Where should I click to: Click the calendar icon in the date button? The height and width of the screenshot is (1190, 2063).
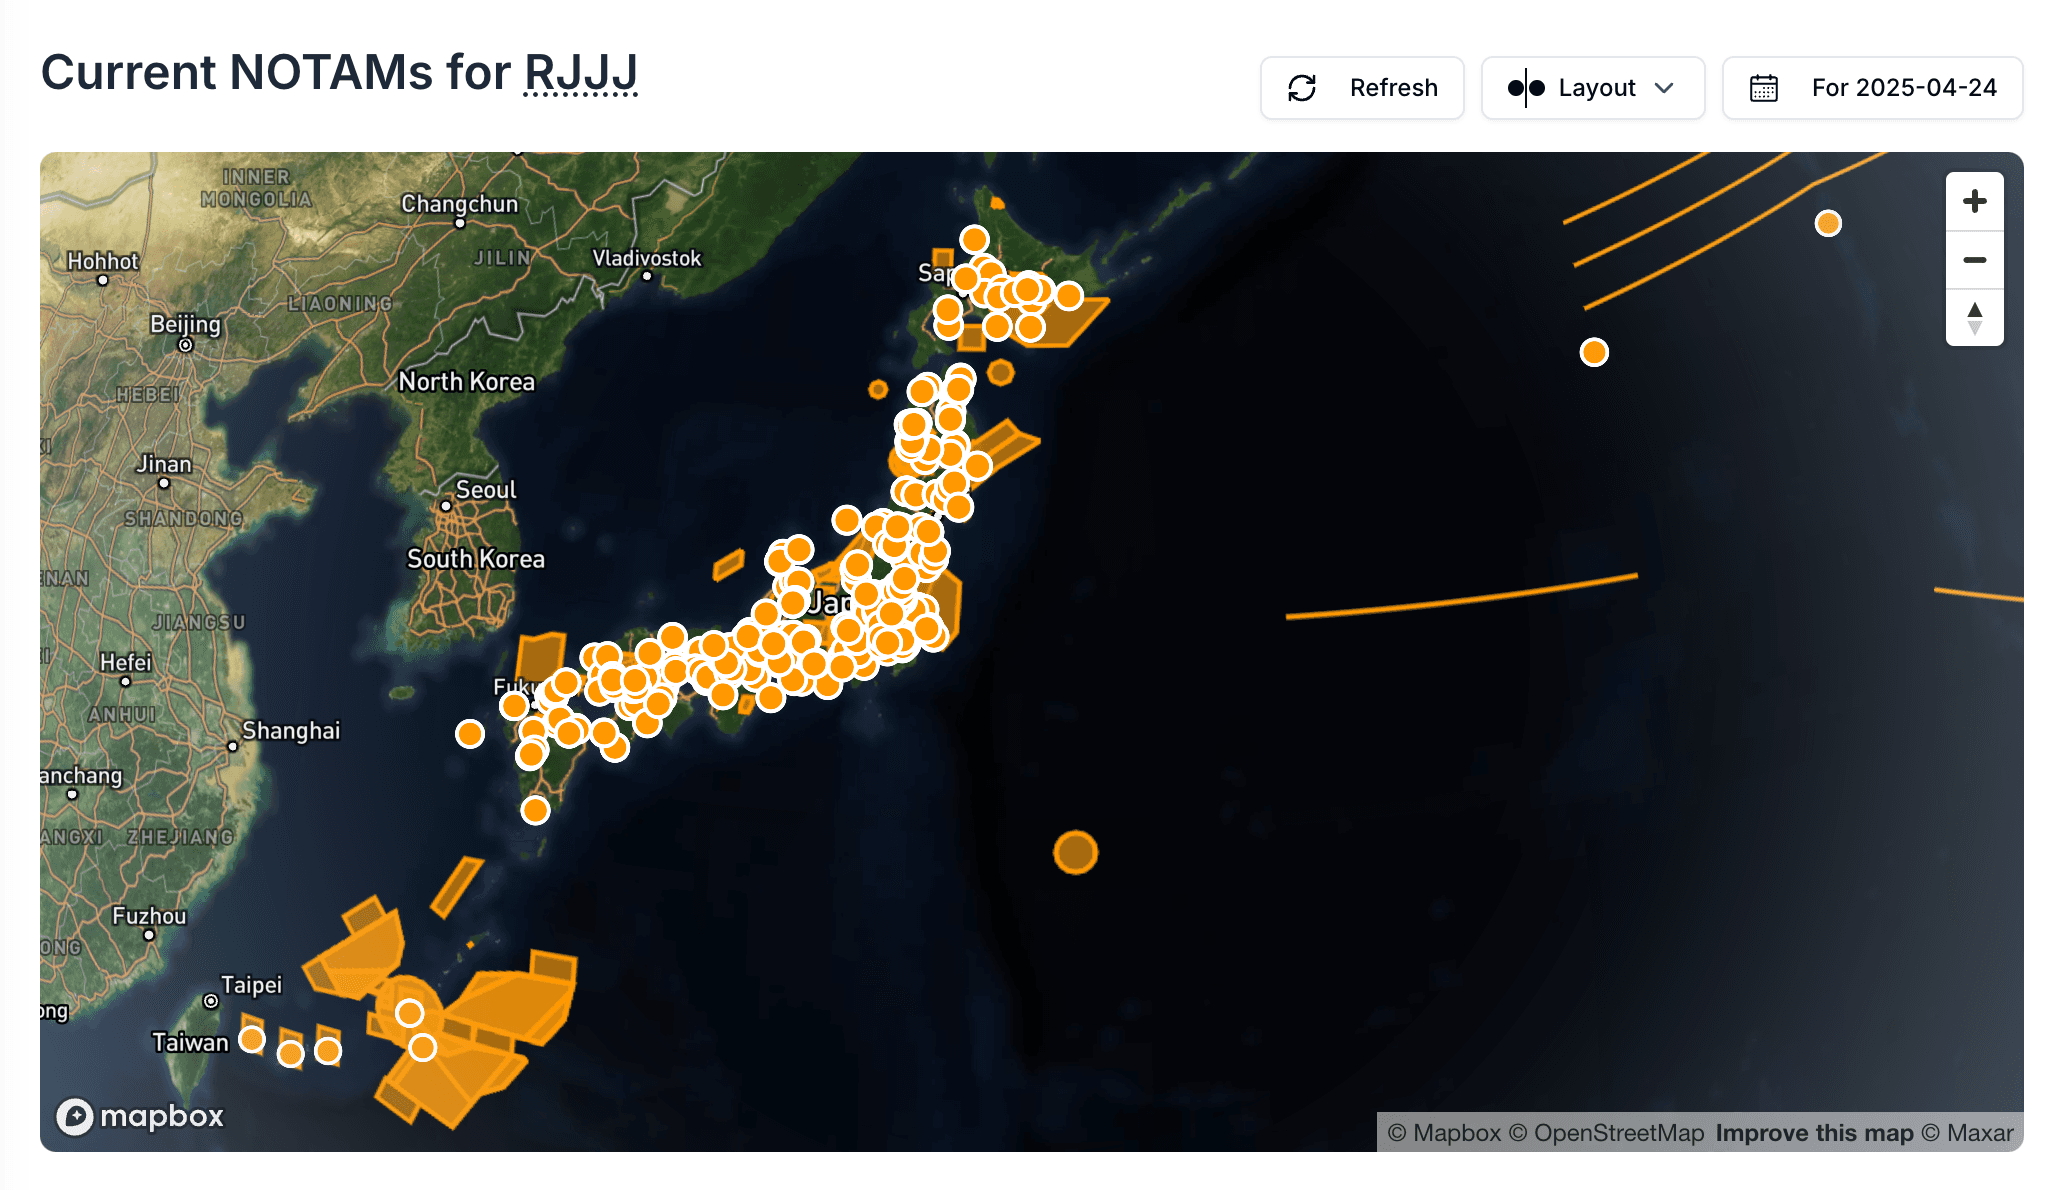(x=1765, y=88)
